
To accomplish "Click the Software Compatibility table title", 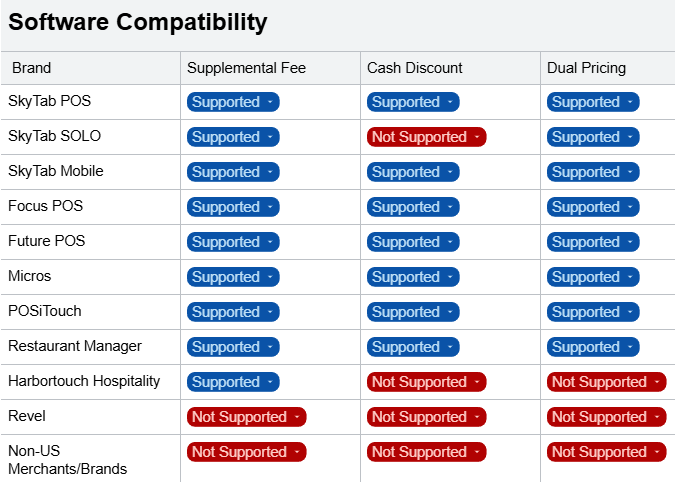I will pos(138,23).
